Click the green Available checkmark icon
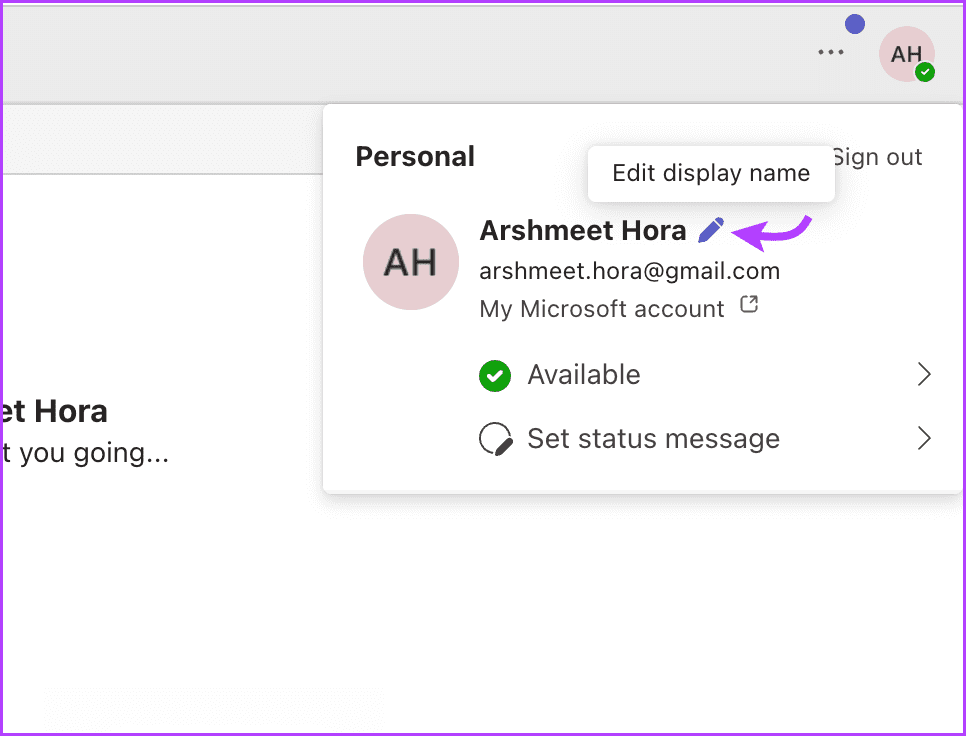Image resolution: width=966 pixels, height=736 pixels. click(x=495, y=376)
